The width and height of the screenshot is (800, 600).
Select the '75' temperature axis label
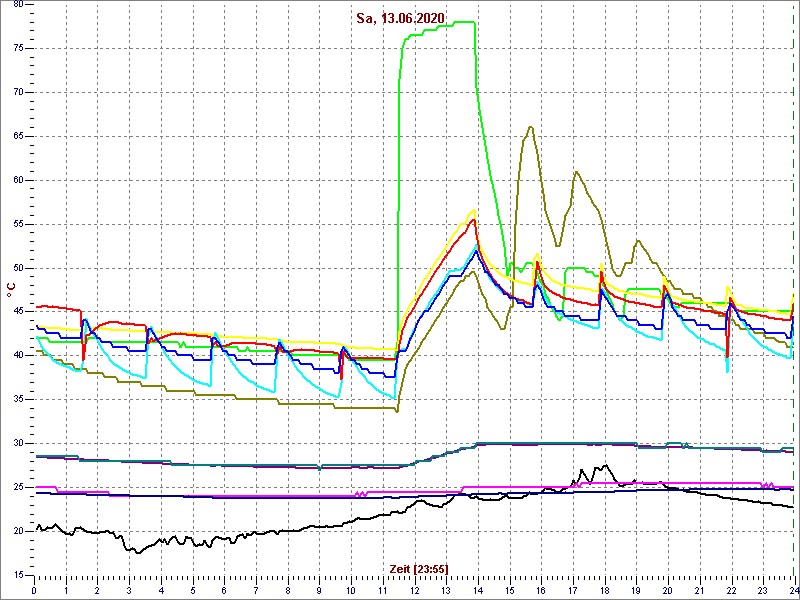pos(17,48)
